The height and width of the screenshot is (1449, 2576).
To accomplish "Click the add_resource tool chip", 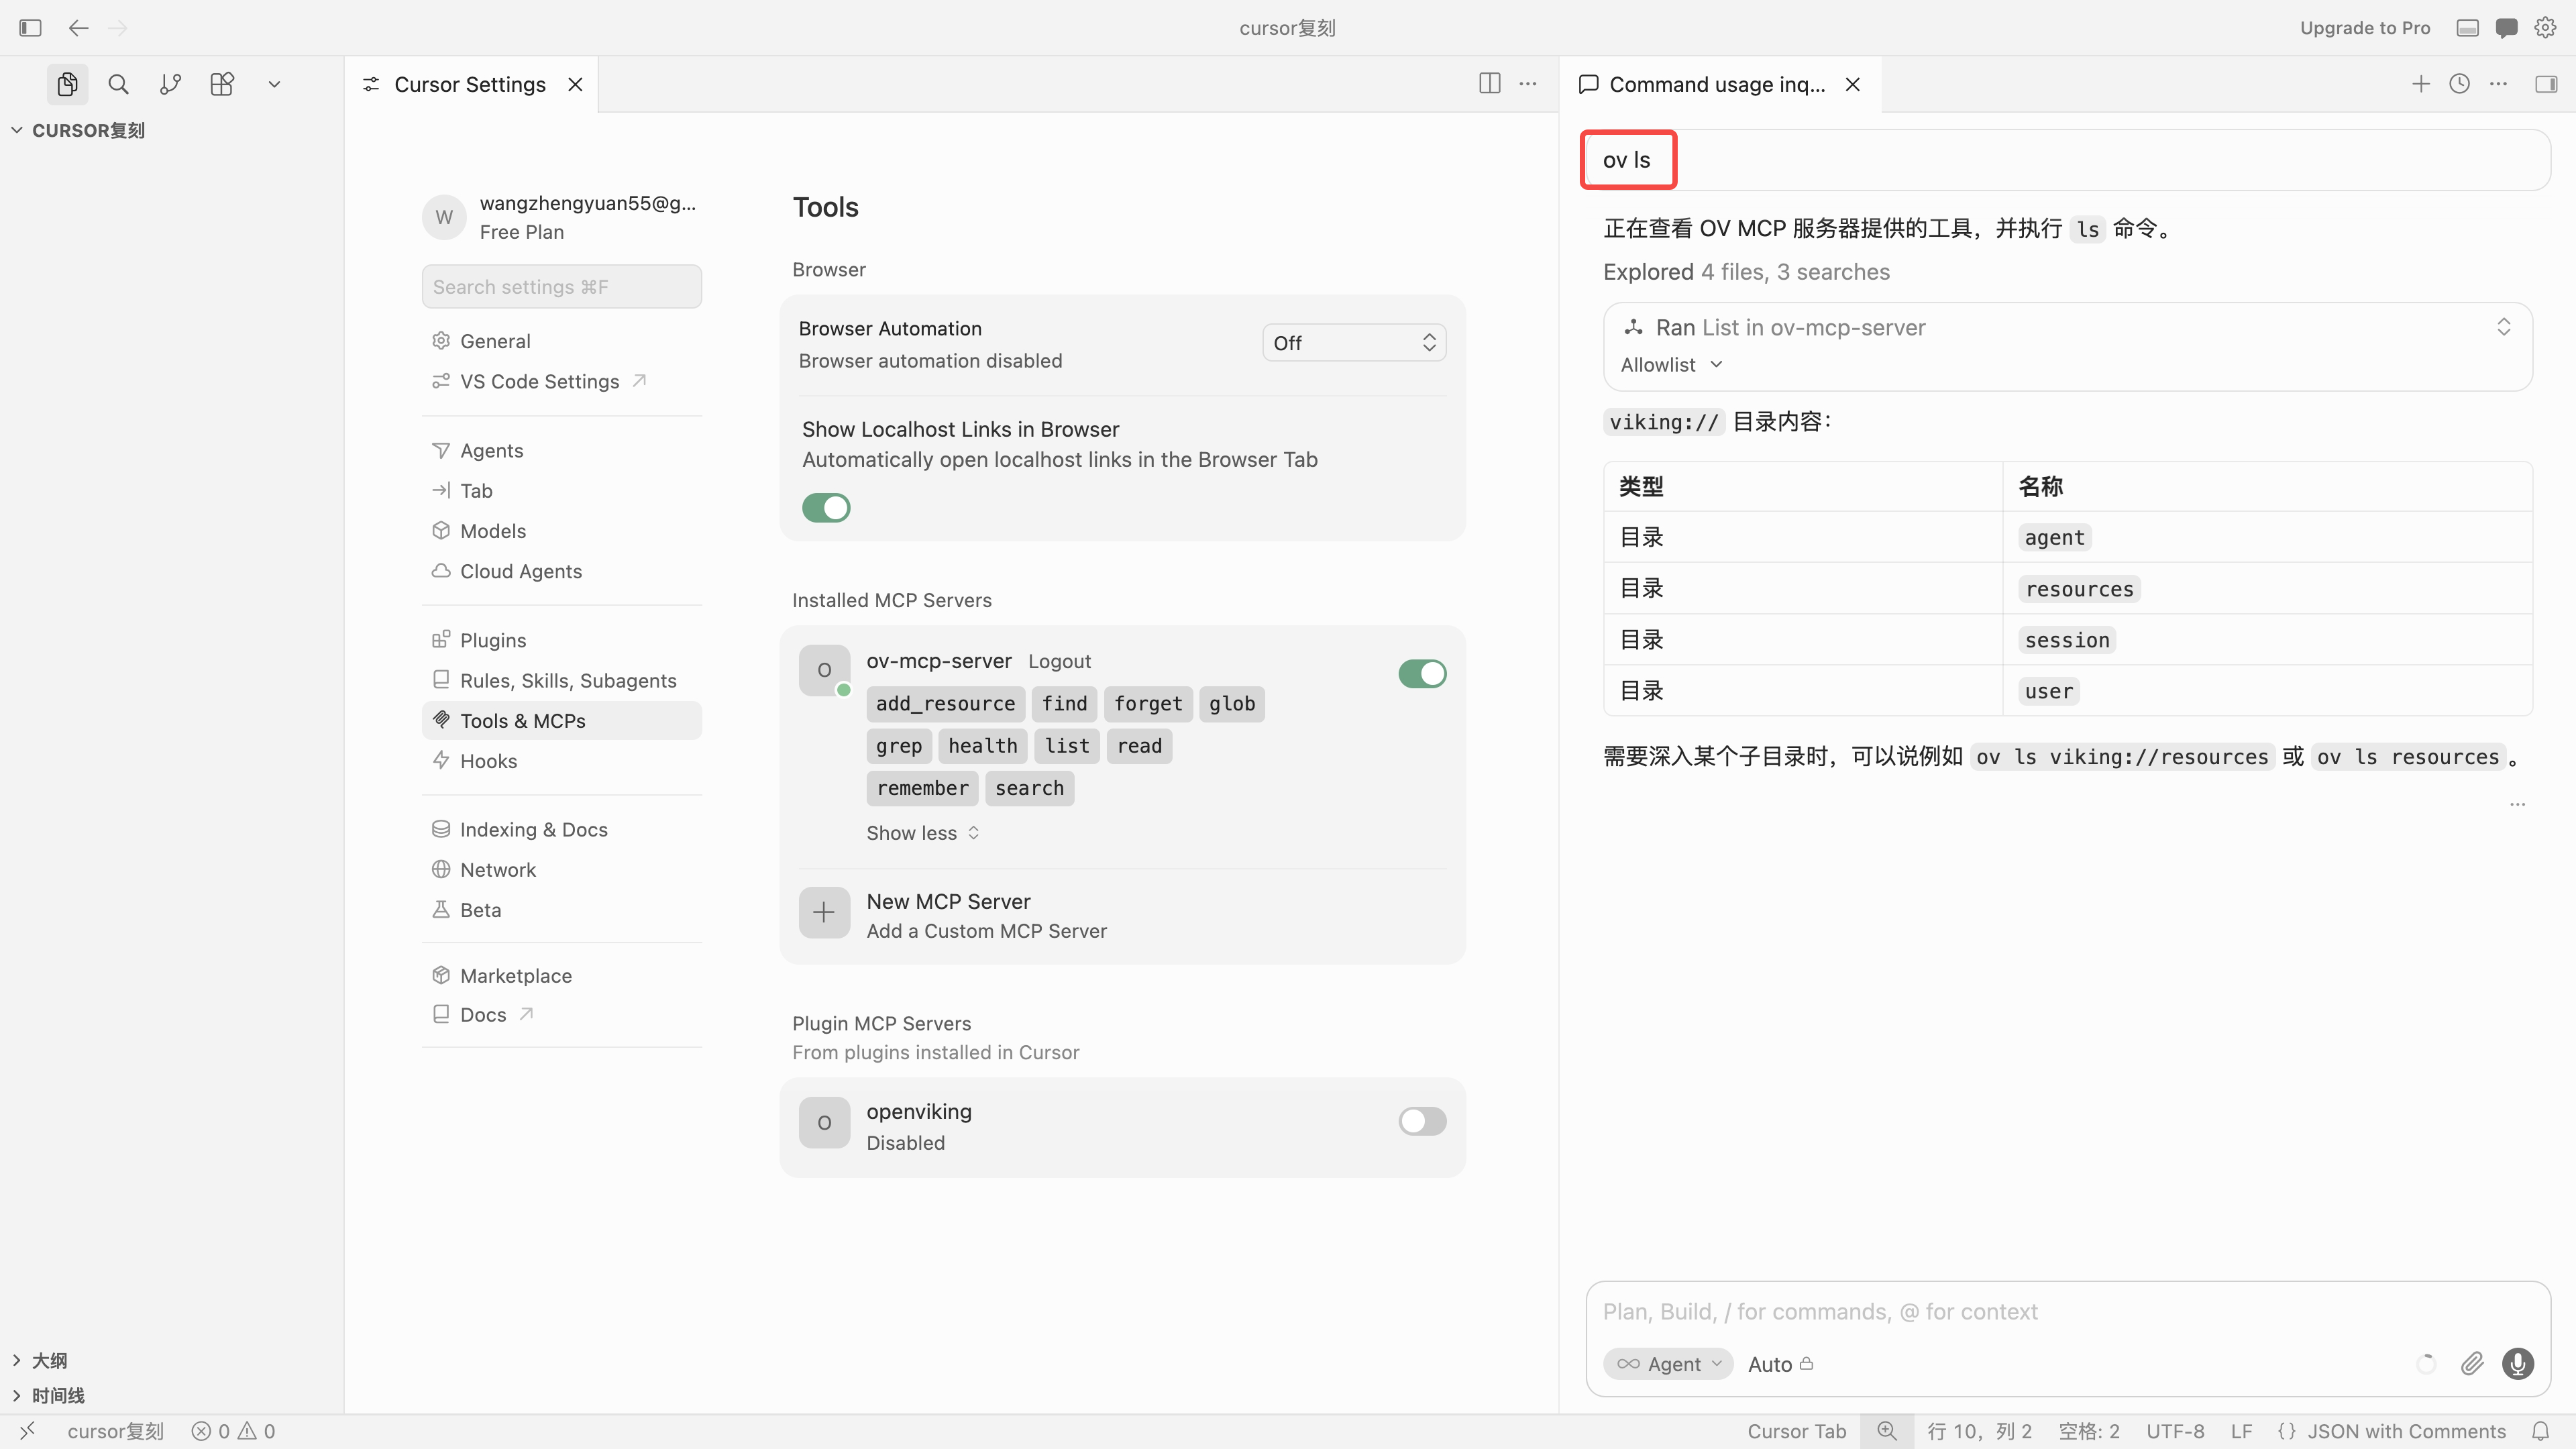I will (x=945, y=703).
